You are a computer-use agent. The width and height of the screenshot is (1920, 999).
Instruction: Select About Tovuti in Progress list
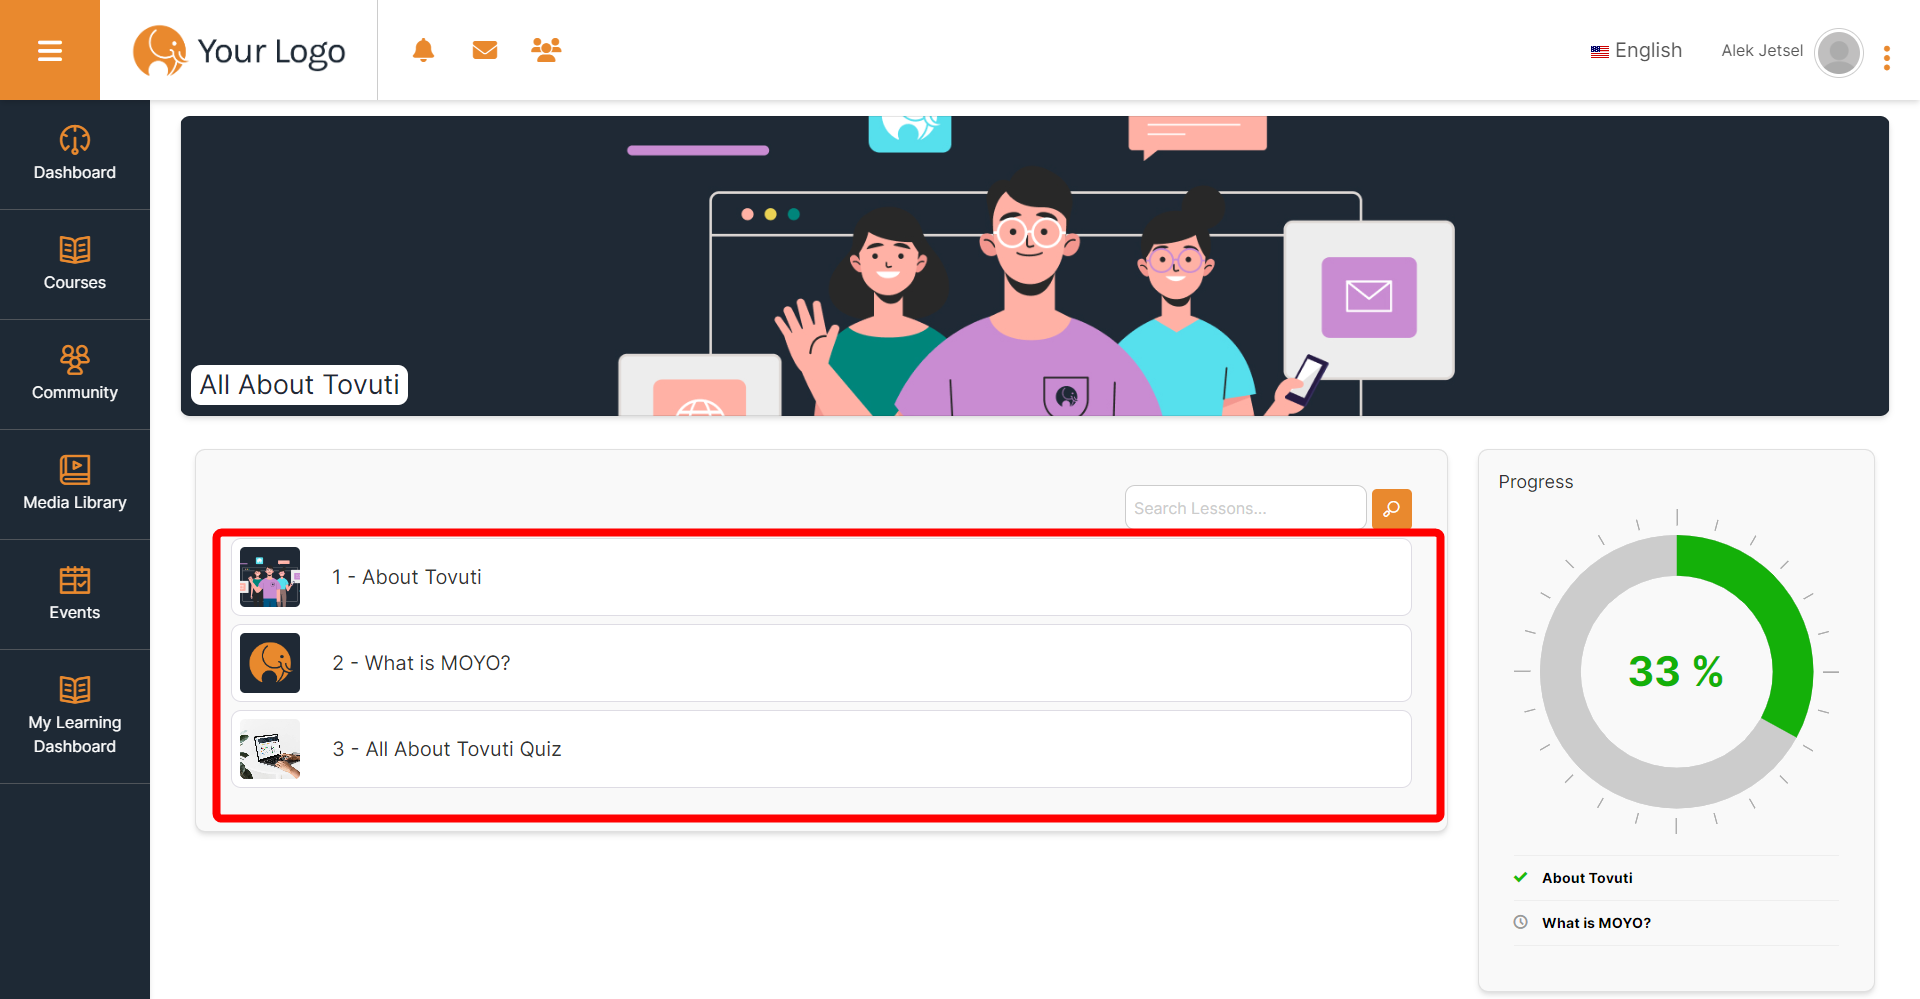(x=1587, y=878)
